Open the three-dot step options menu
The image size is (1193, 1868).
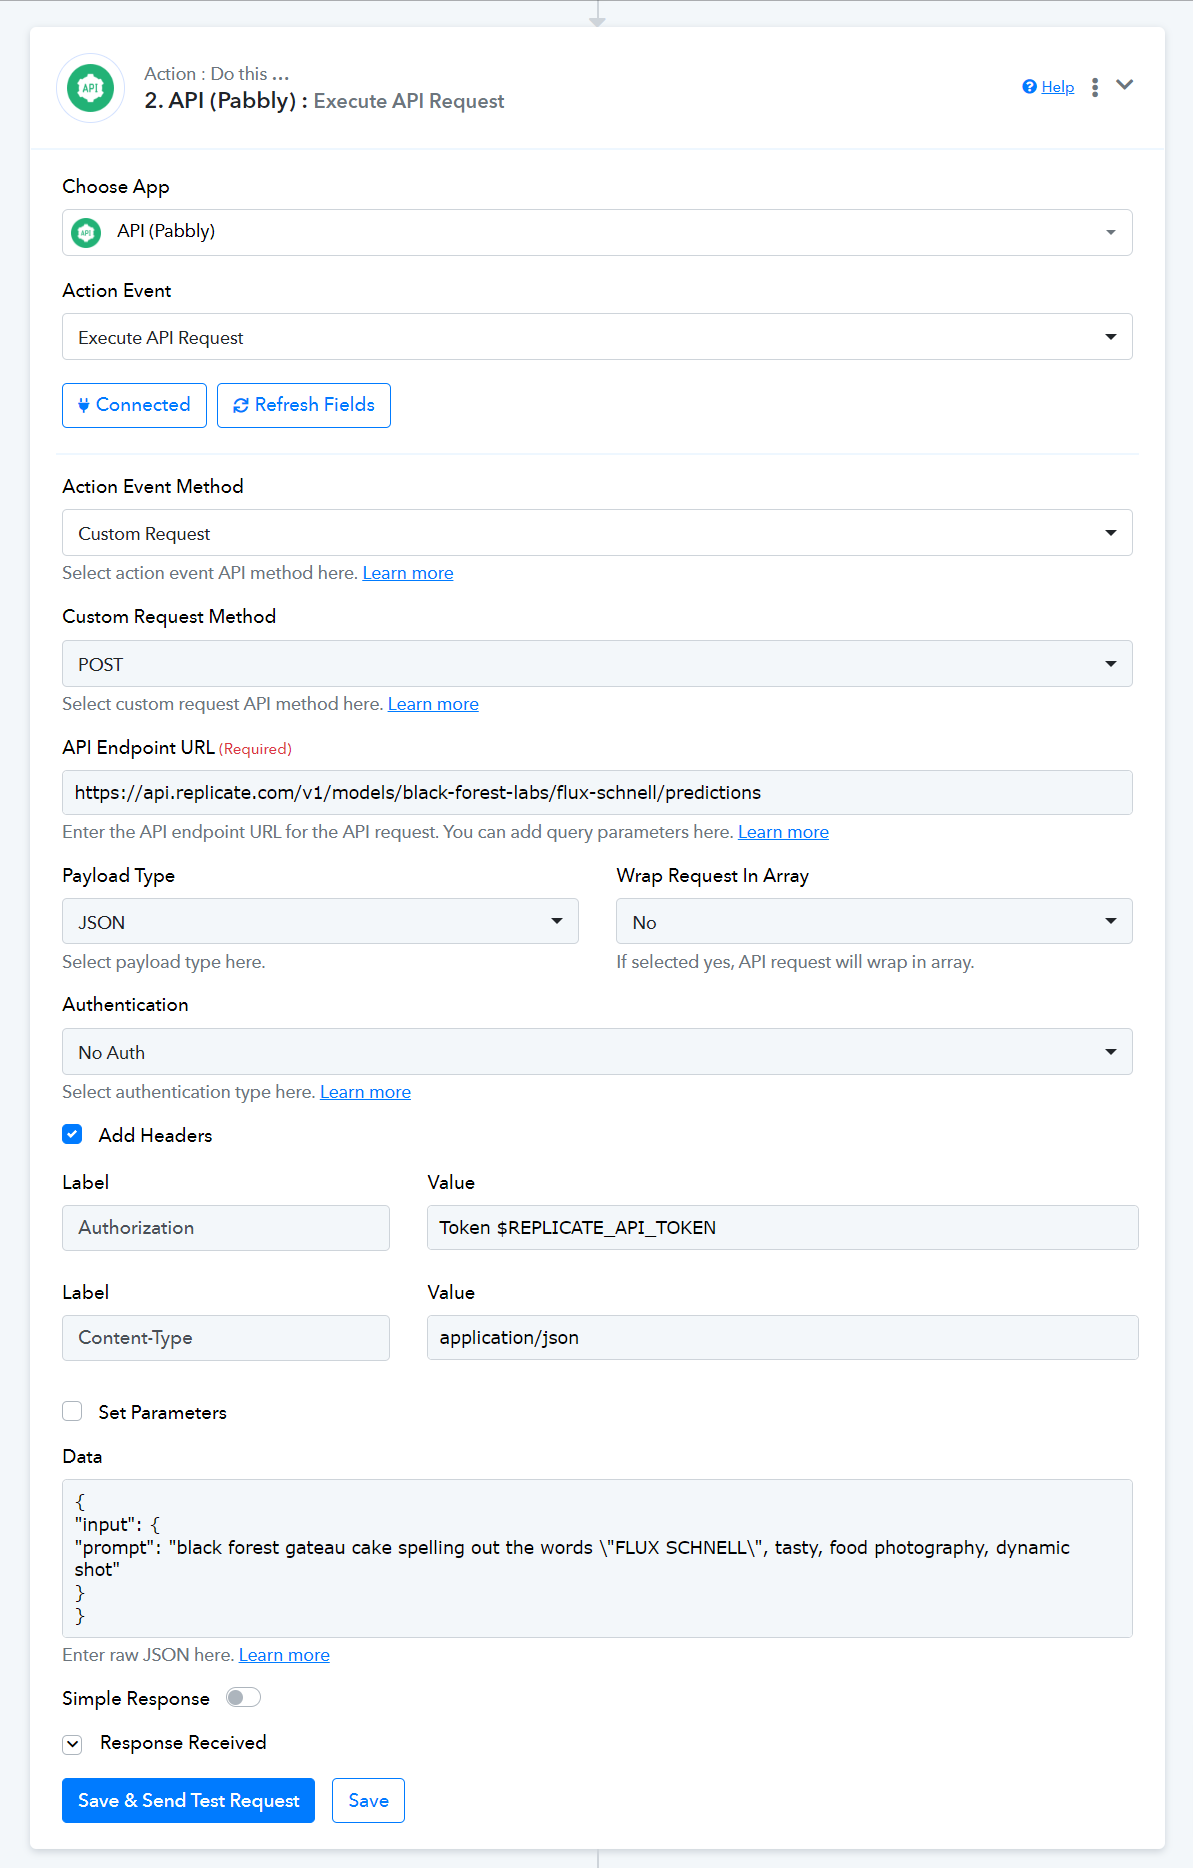point(1095,87)
